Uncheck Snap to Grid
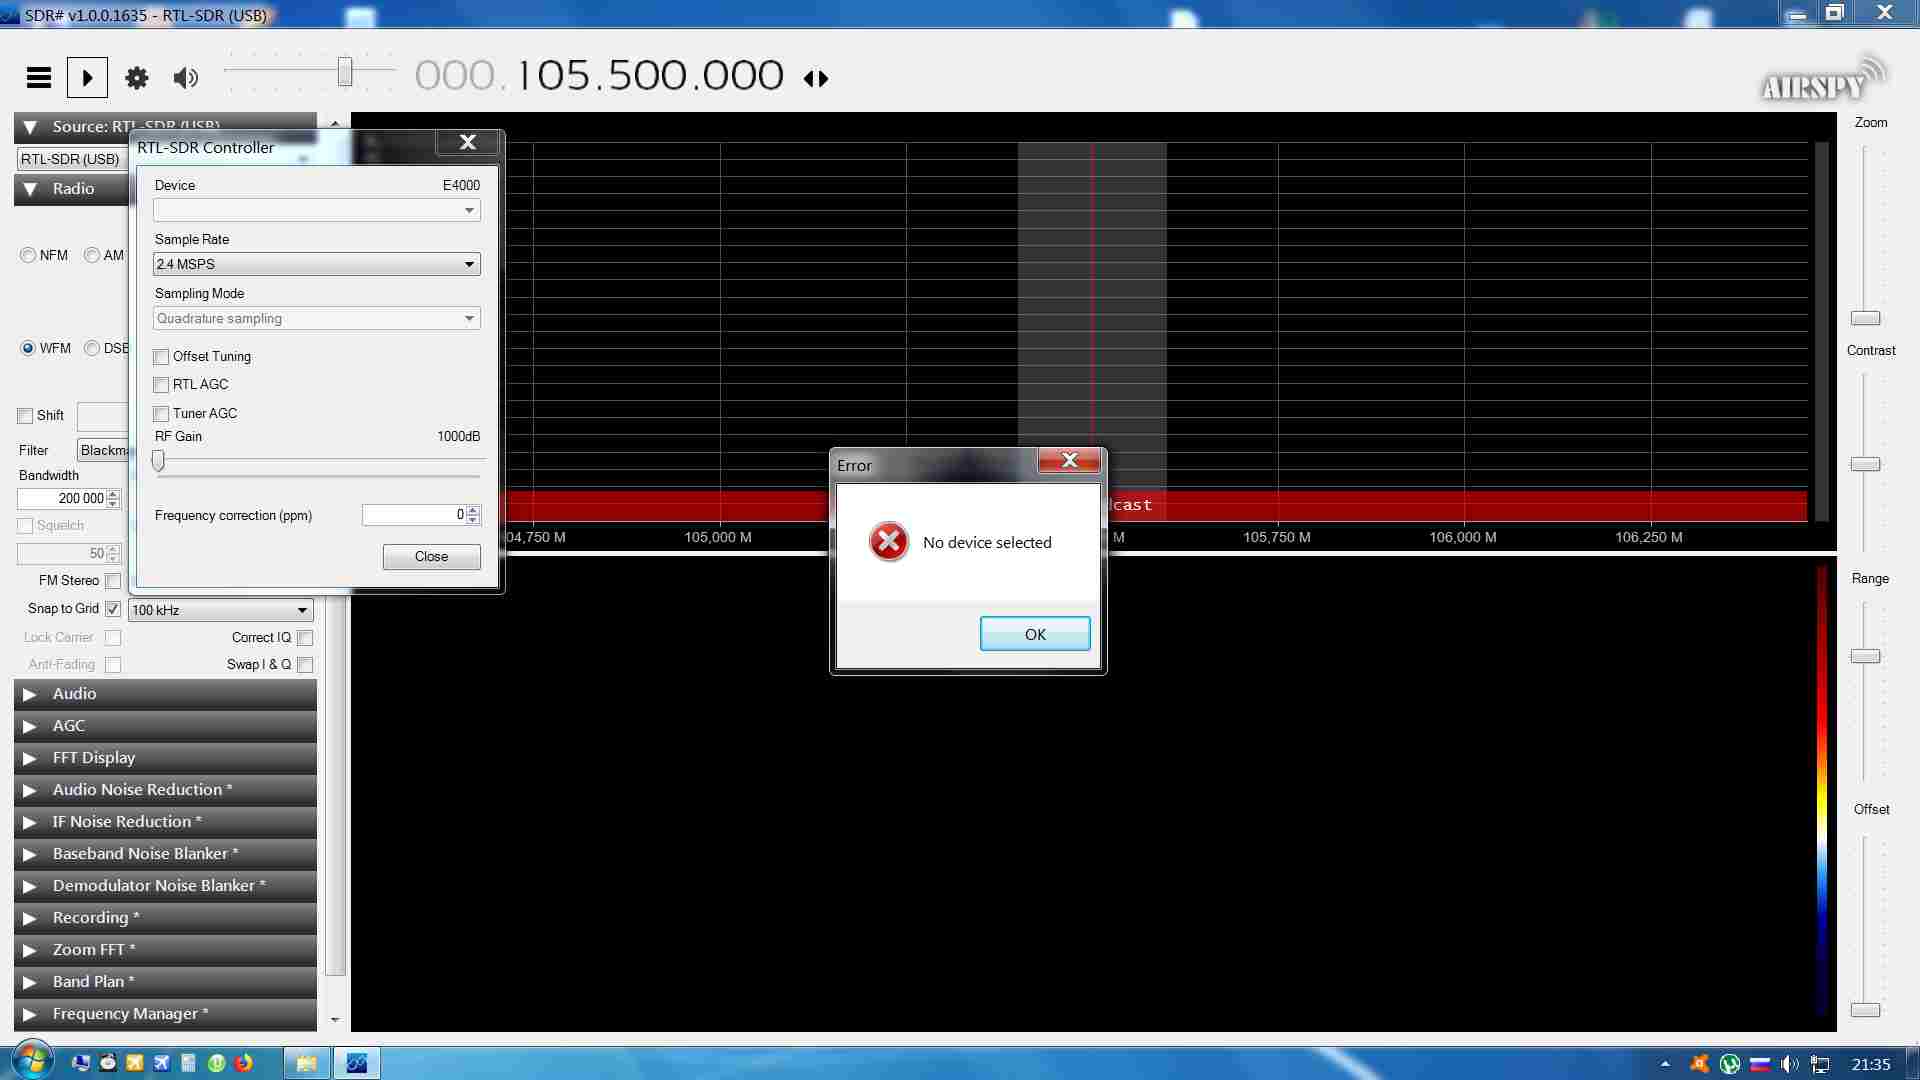The width and height of the screenshot is (1920, 1080). [x=113, y=608]
